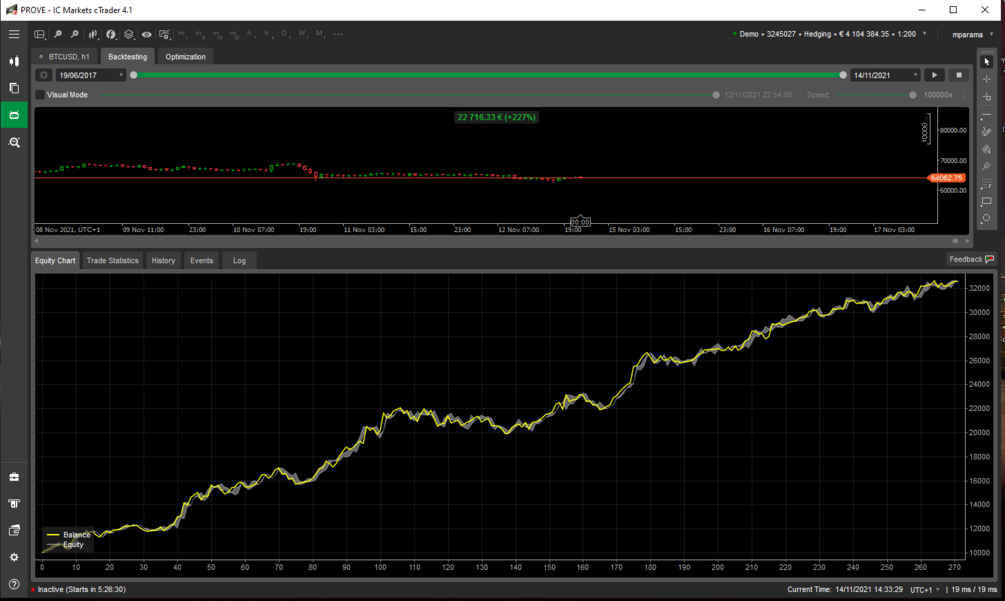Screen dimensions: 1005x601
Task: Toggle the eye visibility options icon
Action: click(147, 34)
